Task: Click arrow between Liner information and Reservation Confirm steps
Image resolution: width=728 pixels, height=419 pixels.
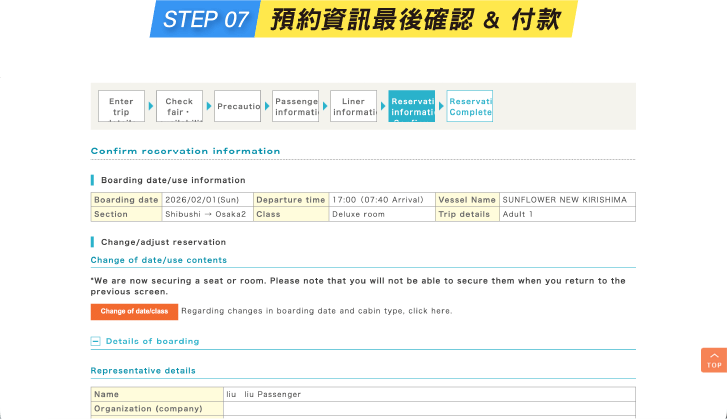Action: (382, 105)
